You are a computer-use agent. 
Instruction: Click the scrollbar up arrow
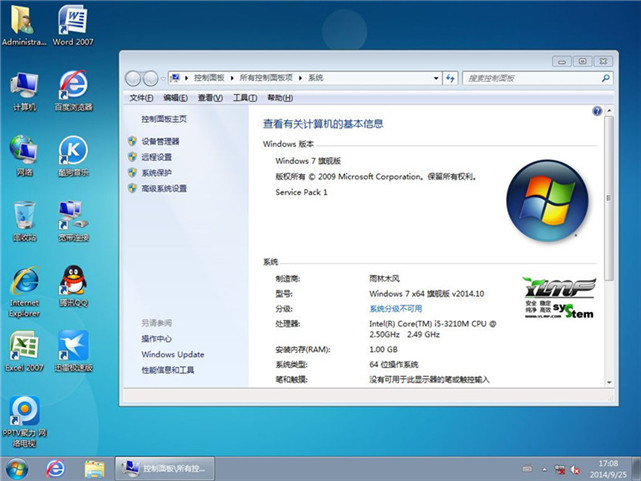coord(609,110)
